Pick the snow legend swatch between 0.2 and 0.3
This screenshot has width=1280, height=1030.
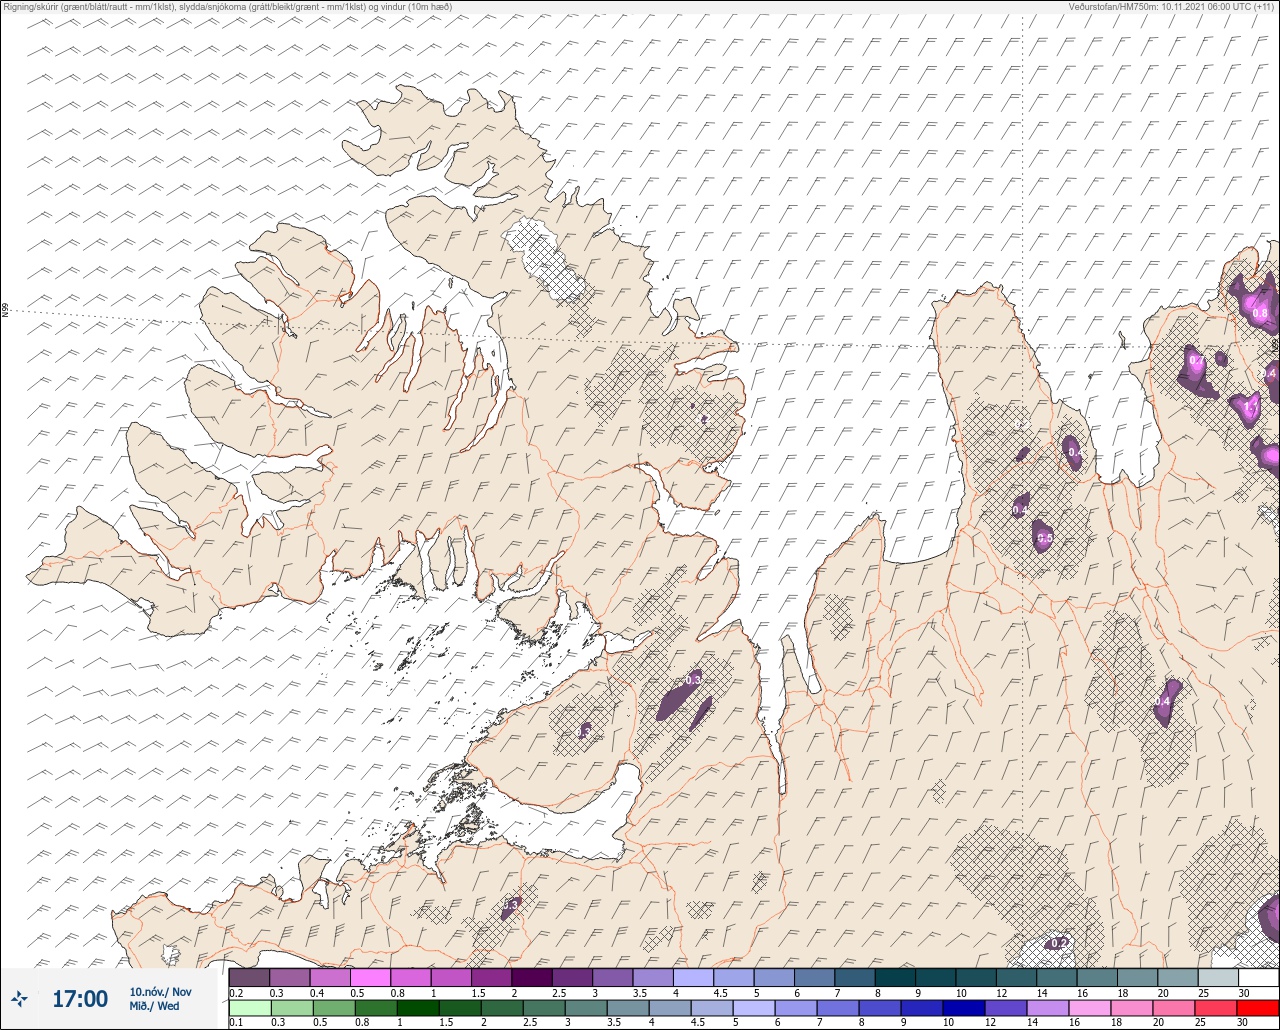click(x=249, y=977)
